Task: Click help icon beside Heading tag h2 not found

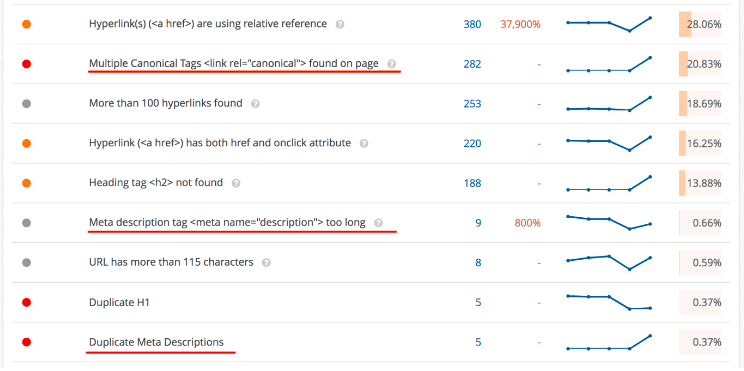Action: tap(236, 183)
